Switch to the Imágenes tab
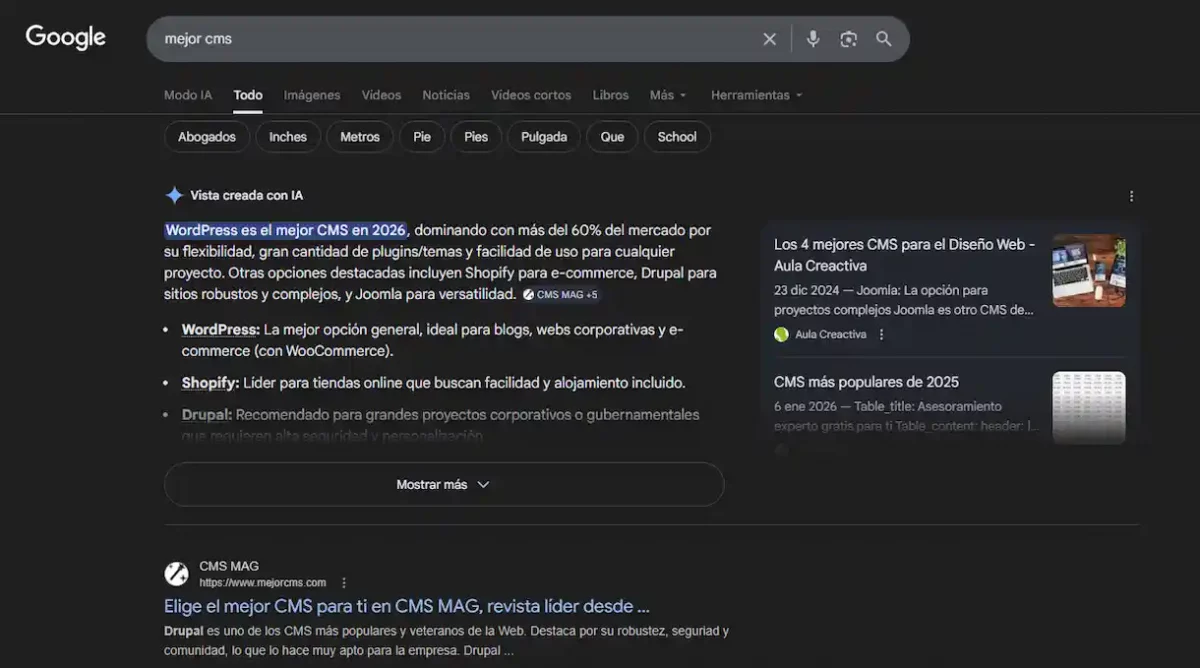This screenshot has height=668, width=1200. coord(311,94)
